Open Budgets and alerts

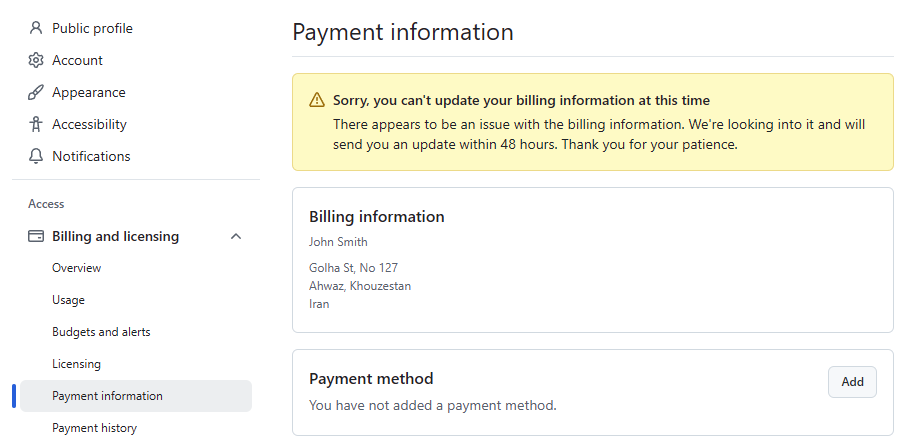point(101,332)
